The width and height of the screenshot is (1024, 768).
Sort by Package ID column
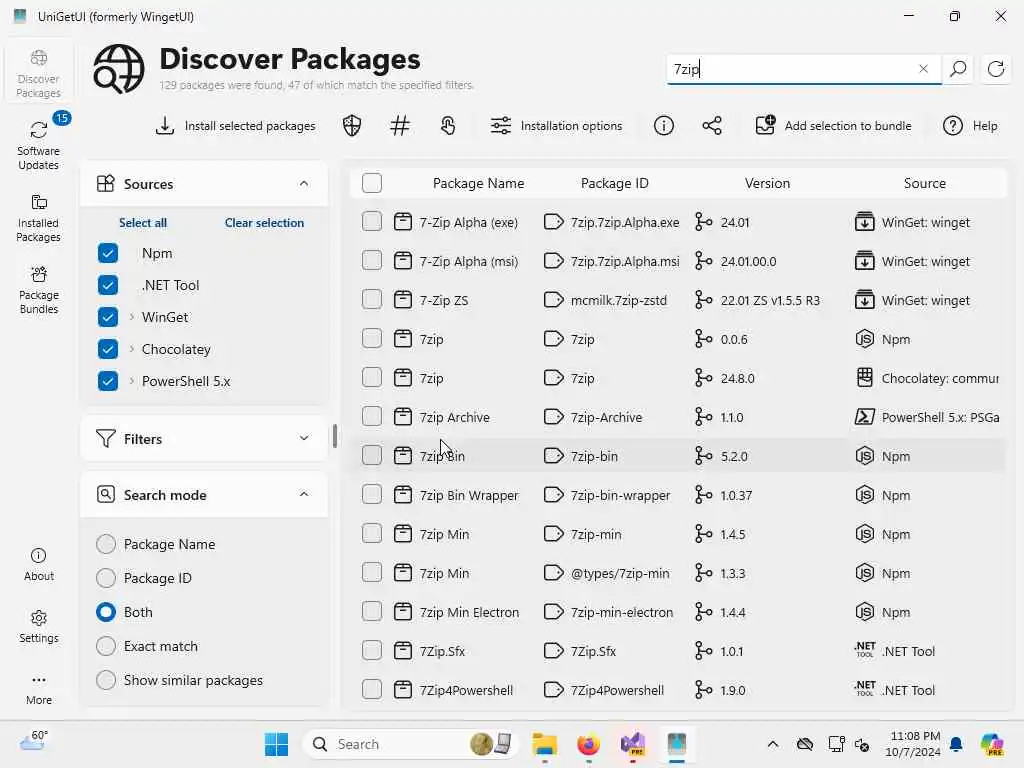pyautogui.click(x=615, y=184)
